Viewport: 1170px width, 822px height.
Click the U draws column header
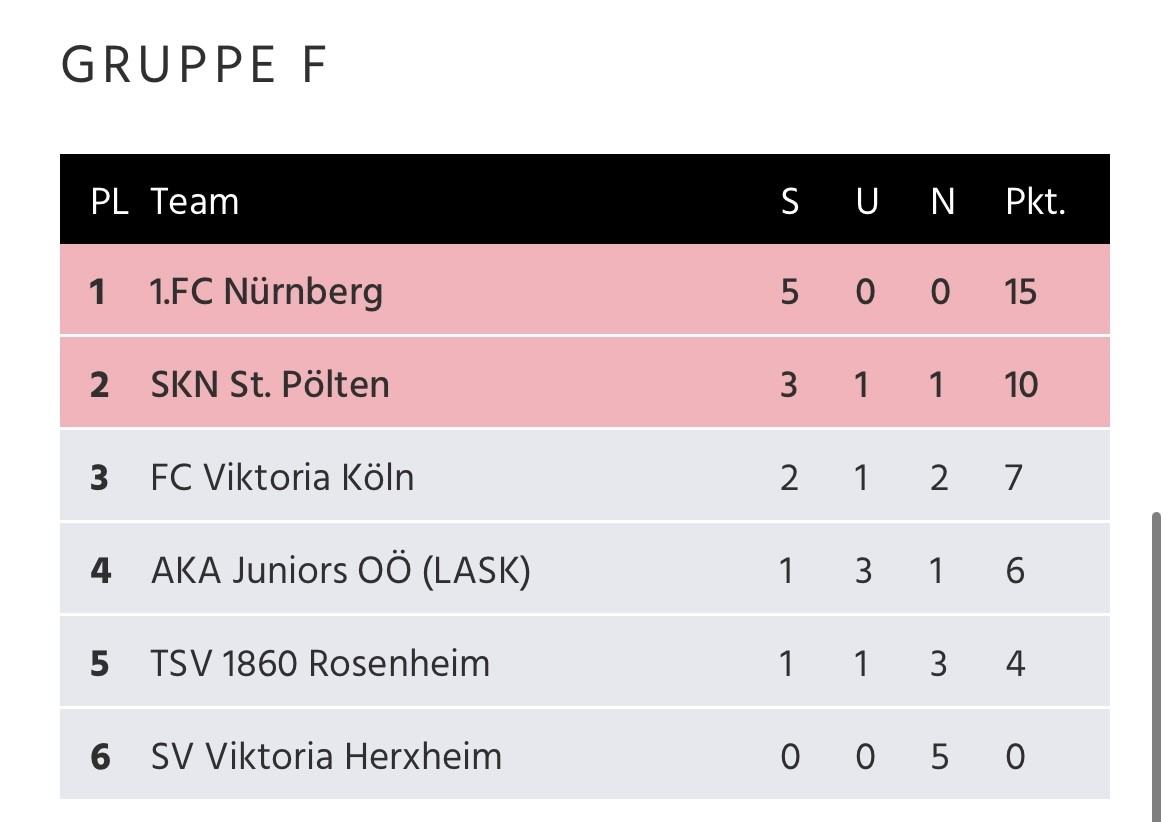tap(867, 201)
